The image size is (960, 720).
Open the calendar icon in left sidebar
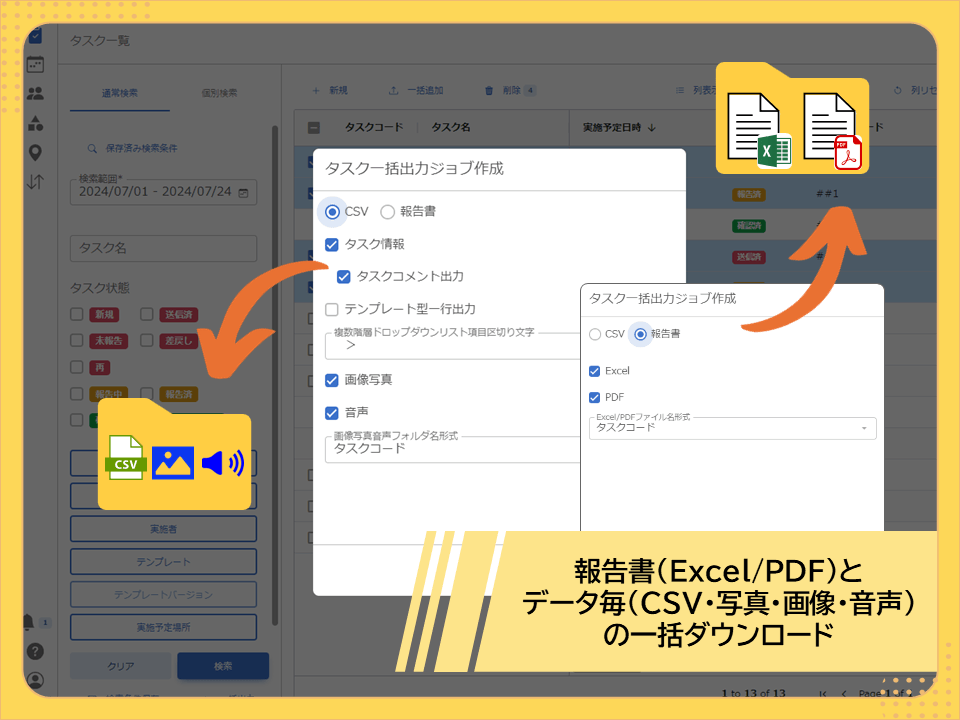36,65
